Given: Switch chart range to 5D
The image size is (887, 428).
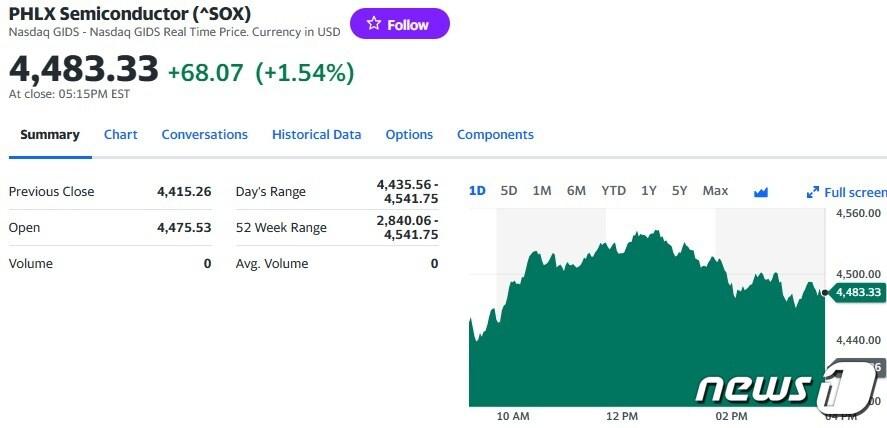Looking at the screenshot, I should coord(509,191).
